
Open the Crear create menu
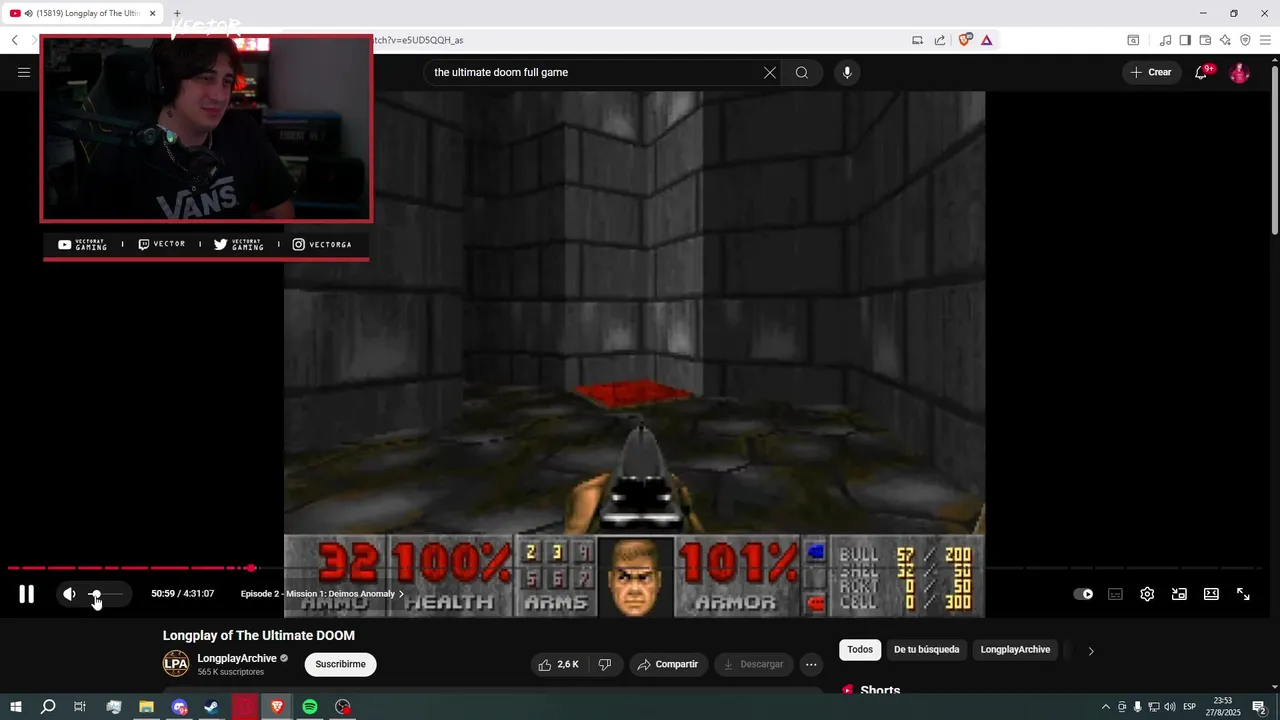point(1151,72)
